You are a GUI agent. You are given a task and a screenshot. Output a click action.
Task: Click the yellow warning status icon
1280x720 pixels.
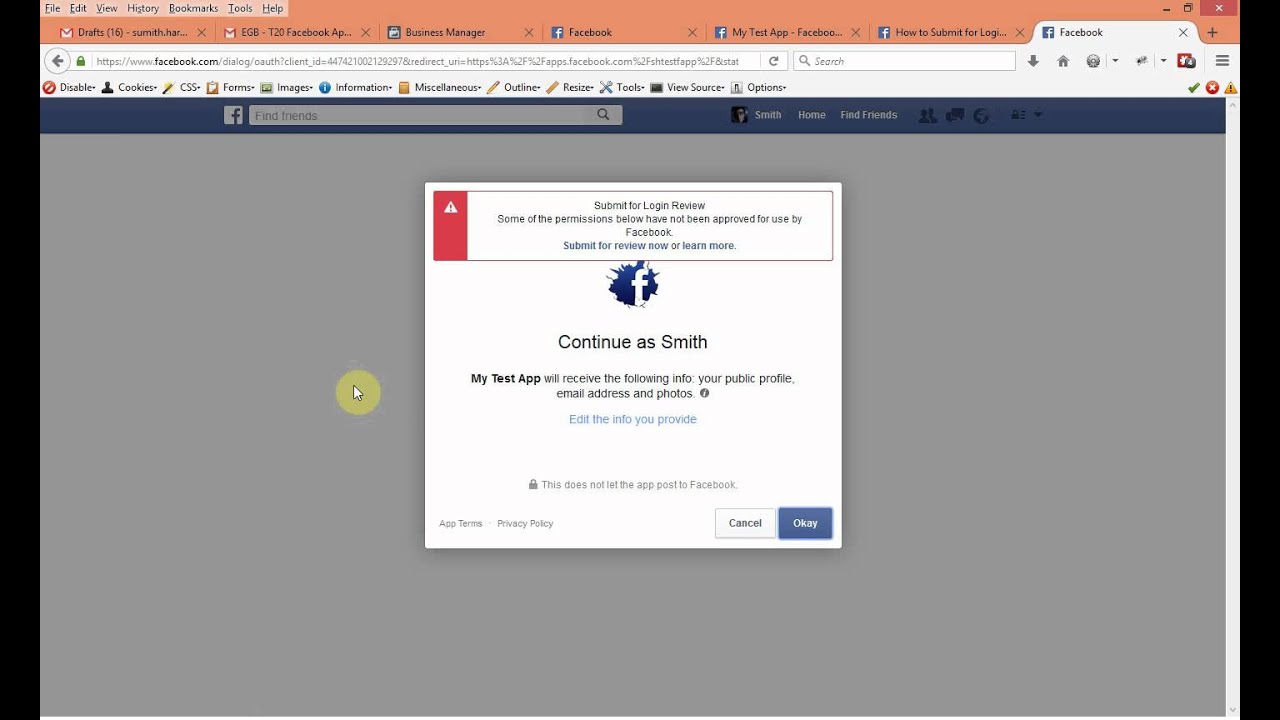coord(1230,87)
